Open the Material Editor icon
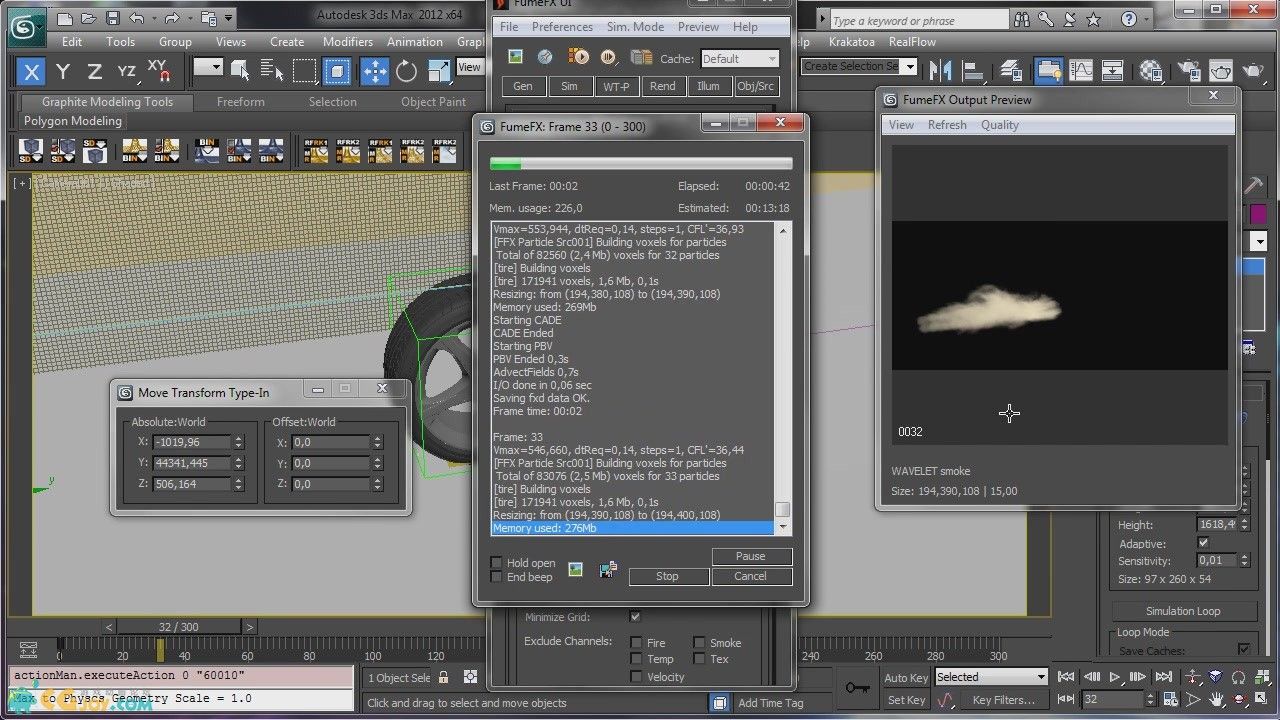This screenshot has width=1280, height=720. pyautogui.click(x=1151, y=70)
